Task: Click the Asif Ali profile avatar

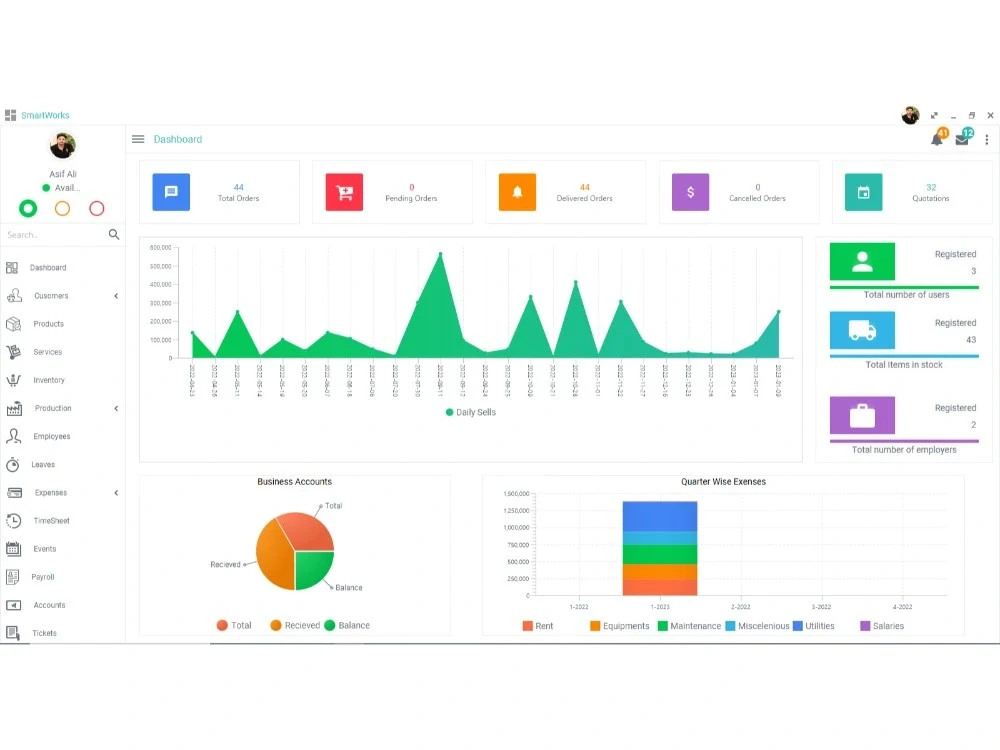Action: point(62,146)
